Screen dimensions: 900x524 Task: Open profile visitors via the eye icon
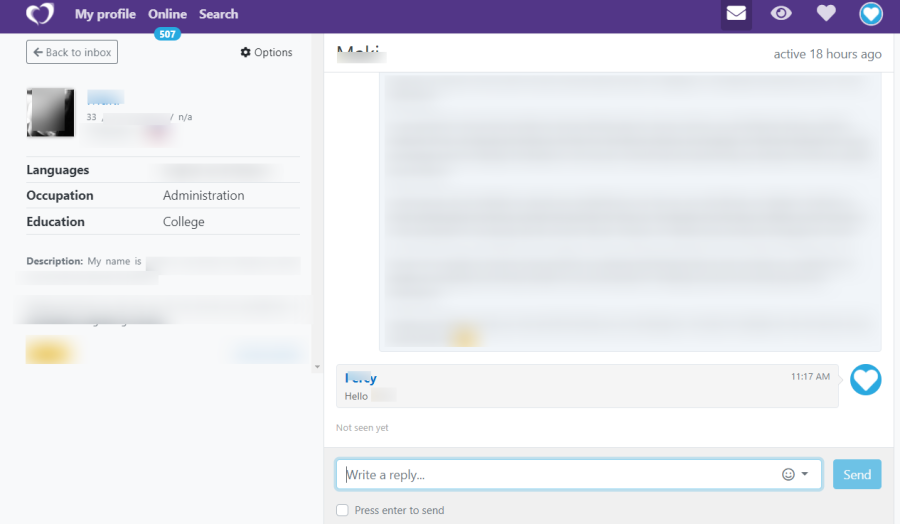tap(781, 14)
